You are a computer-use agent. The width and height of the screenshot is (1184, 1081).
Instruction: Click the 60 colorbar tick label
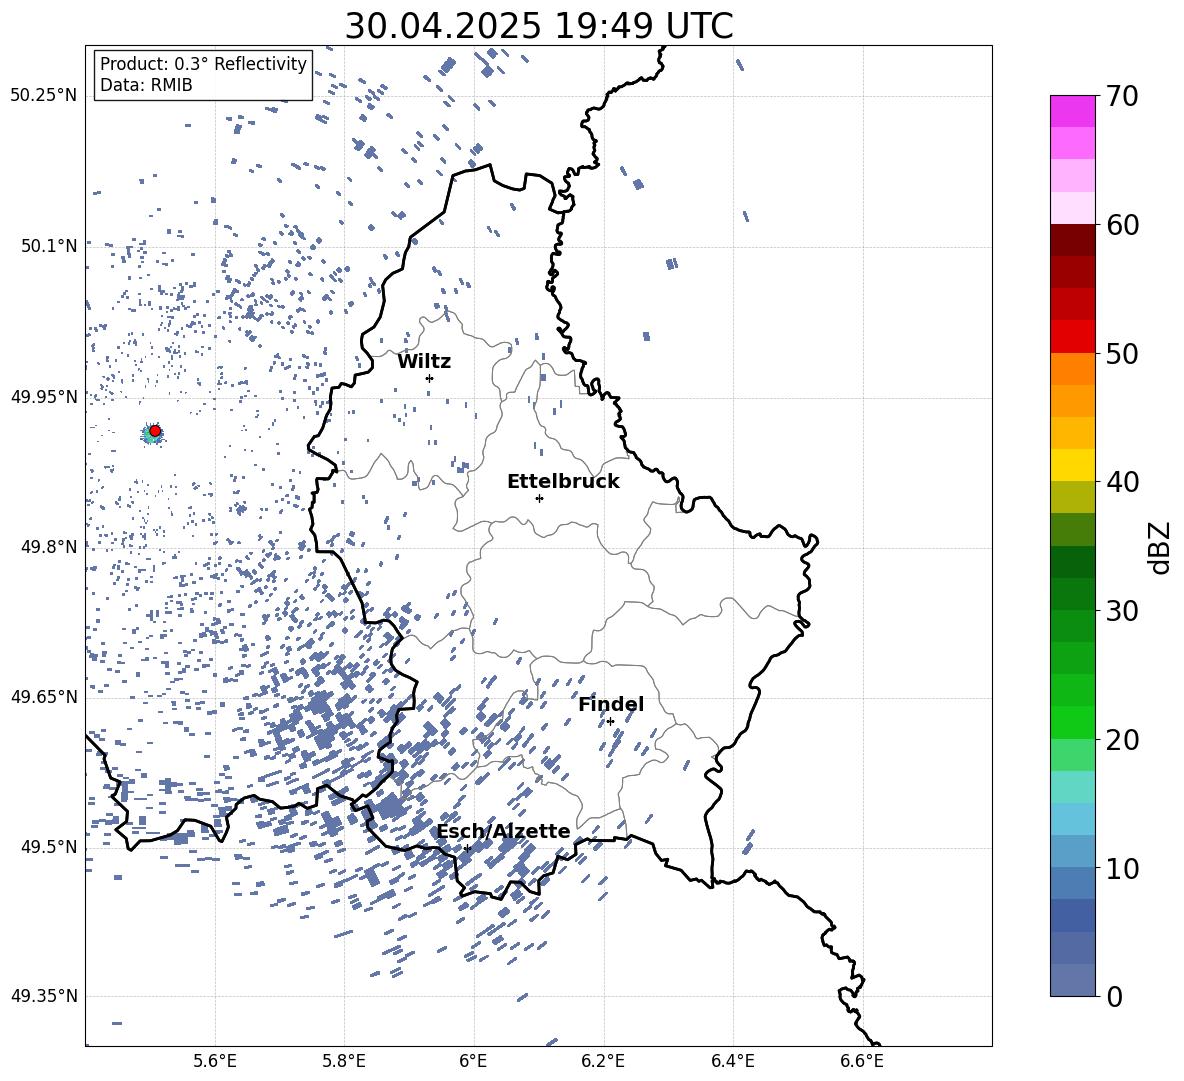click(x=1123, y=225)
